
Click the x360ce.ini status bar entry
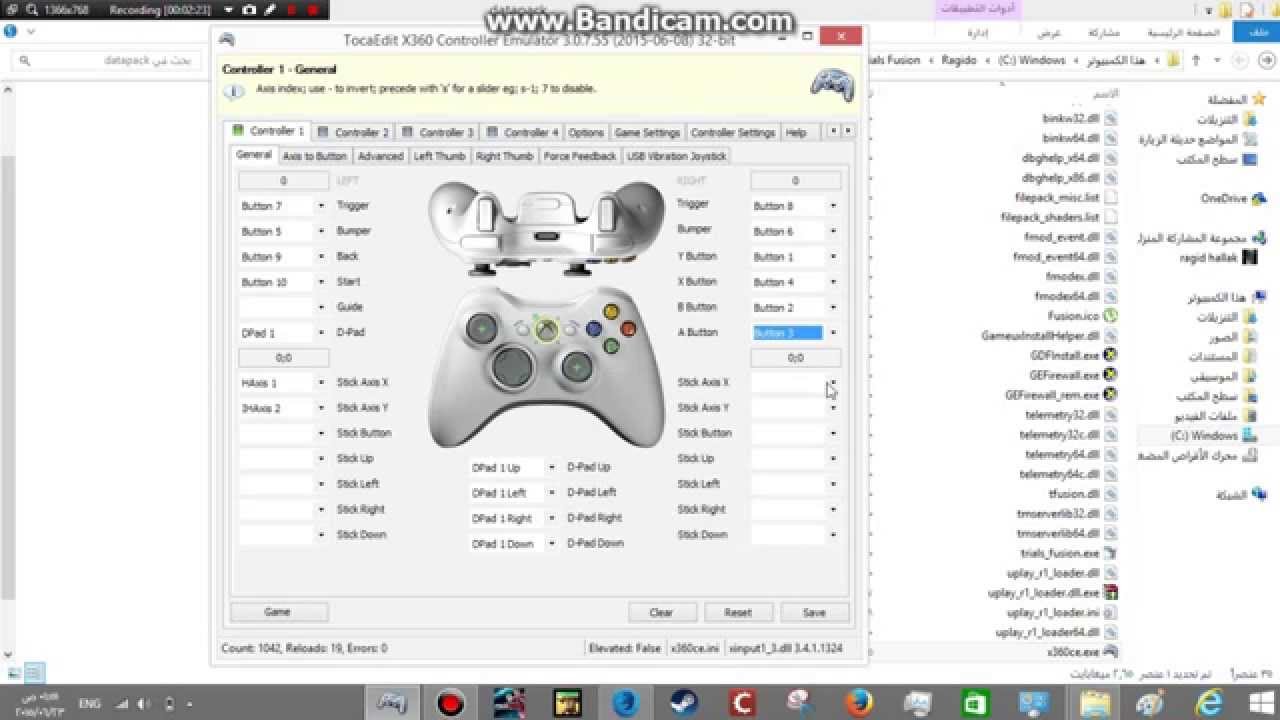point(694,648)
